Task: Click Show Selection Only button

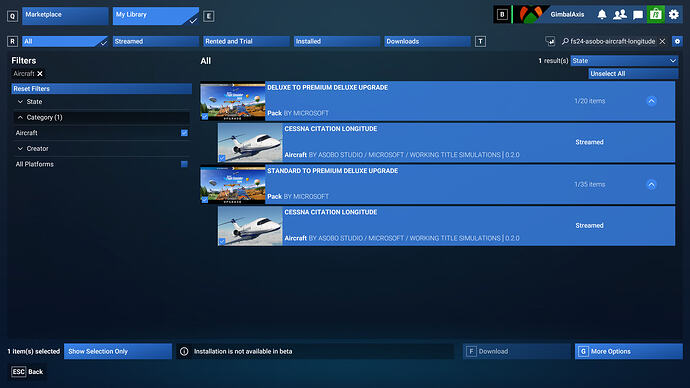Action: point(118,351)
